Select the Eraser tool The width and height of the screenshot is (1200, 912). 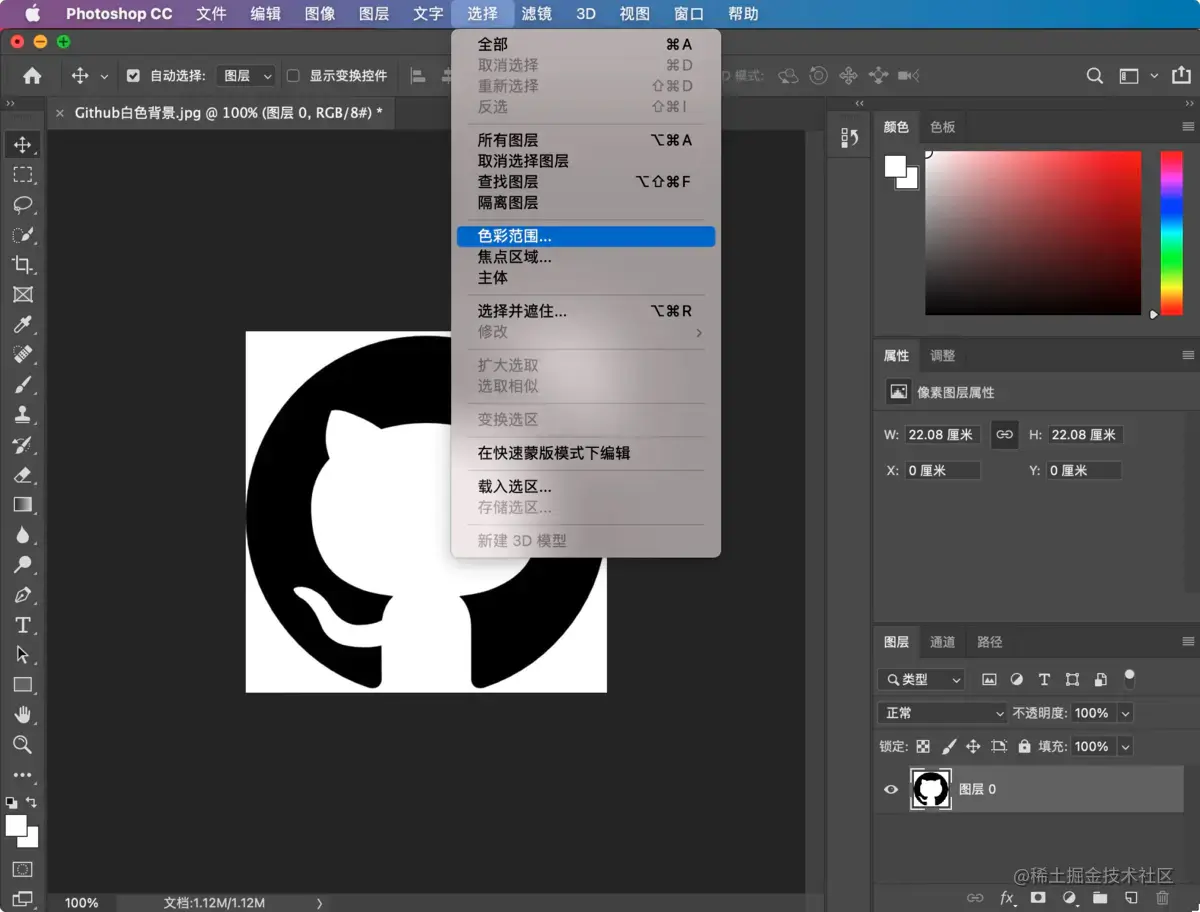pos(22,475)
